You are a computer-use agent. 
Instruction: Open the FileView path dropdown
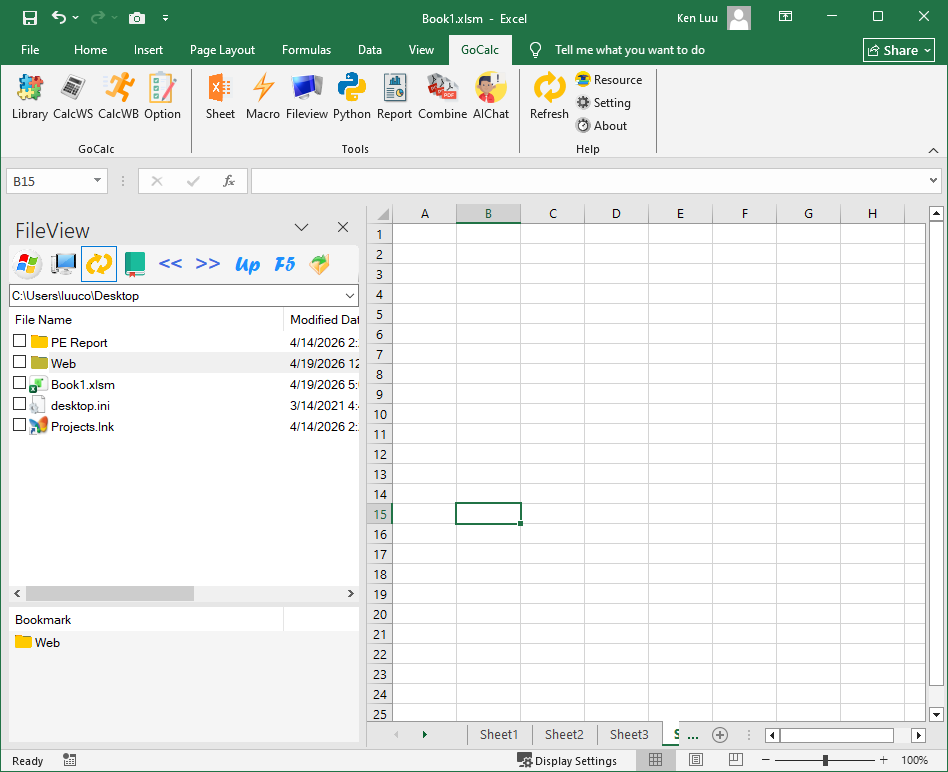pyautogui.click(x=349, y=296)
